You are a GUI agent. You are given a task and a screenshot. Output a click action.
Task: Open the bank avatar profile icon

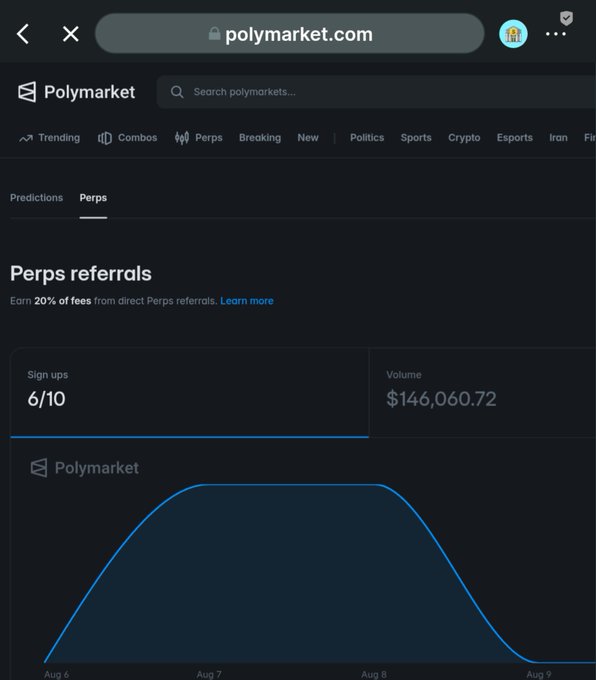click(x=513, y=34)
